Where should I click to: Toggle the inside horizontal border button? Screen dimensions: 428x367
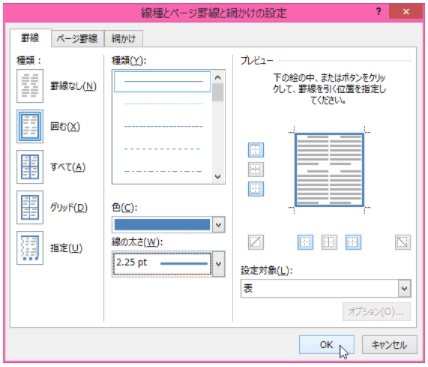(x=256, y=169)
